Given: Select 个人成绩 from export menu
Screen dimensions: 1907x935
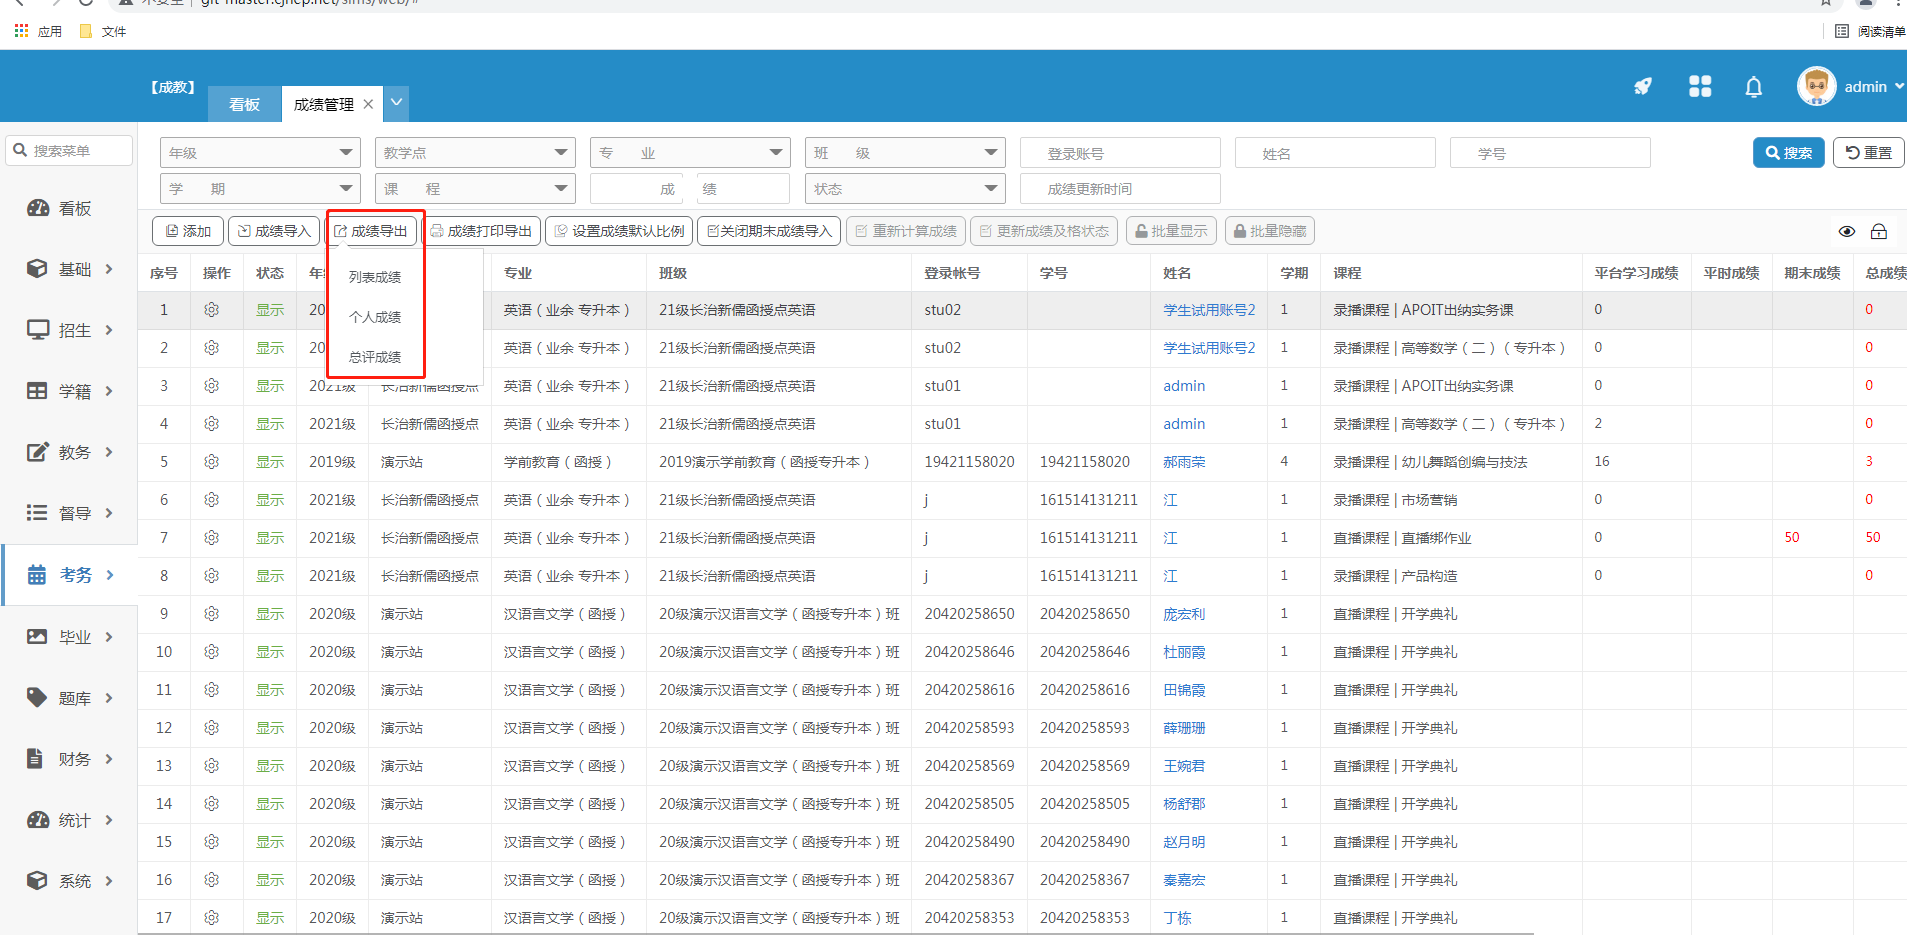Looking at the screenshot, I should [375, 317].
